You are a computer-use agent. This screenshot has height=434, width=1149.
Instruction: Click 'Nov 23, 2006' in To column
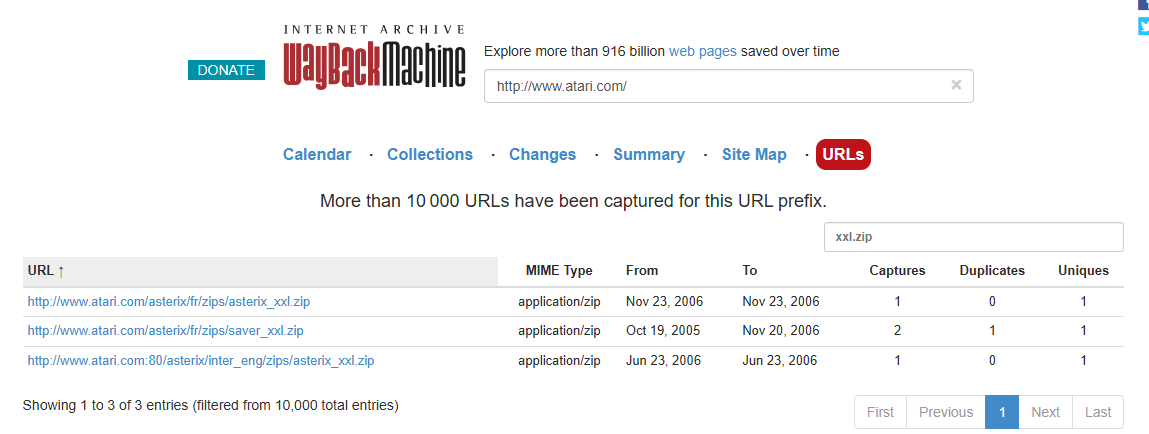tap(780, 301)
